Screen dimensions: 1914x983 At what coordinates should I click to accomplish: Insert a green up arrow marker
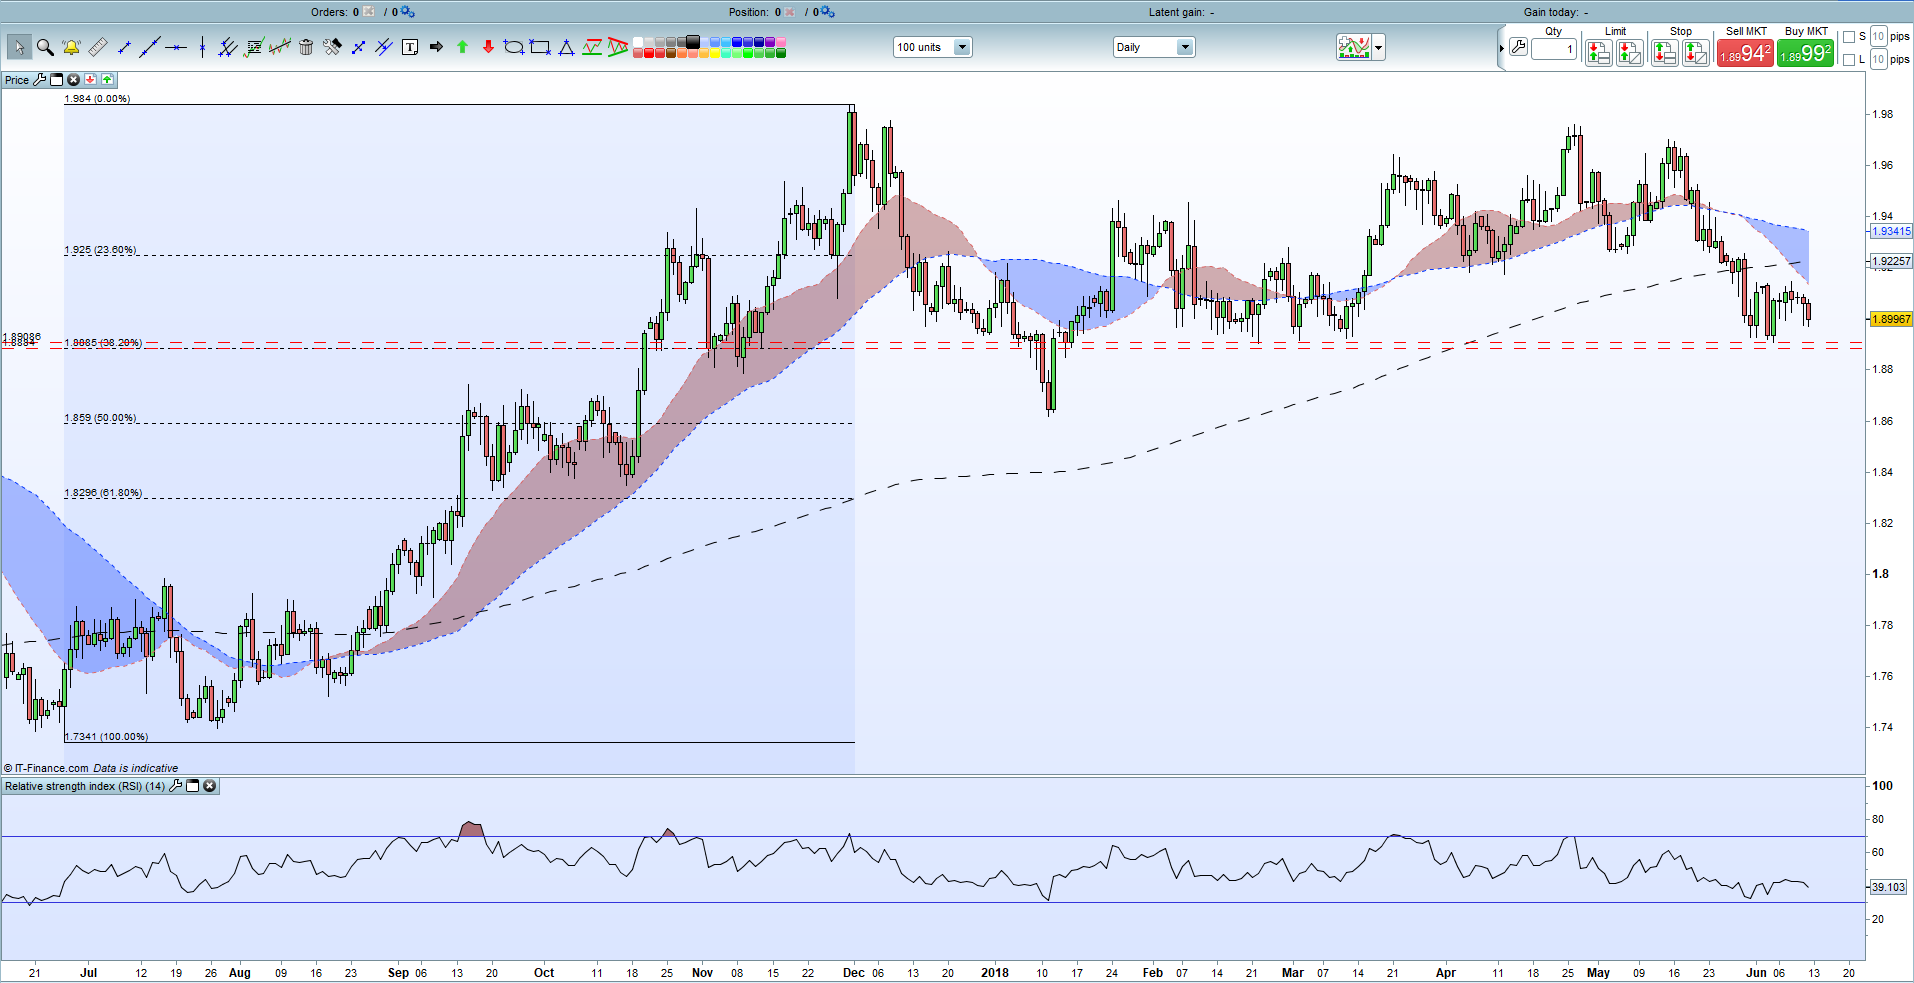click(462, 47)
